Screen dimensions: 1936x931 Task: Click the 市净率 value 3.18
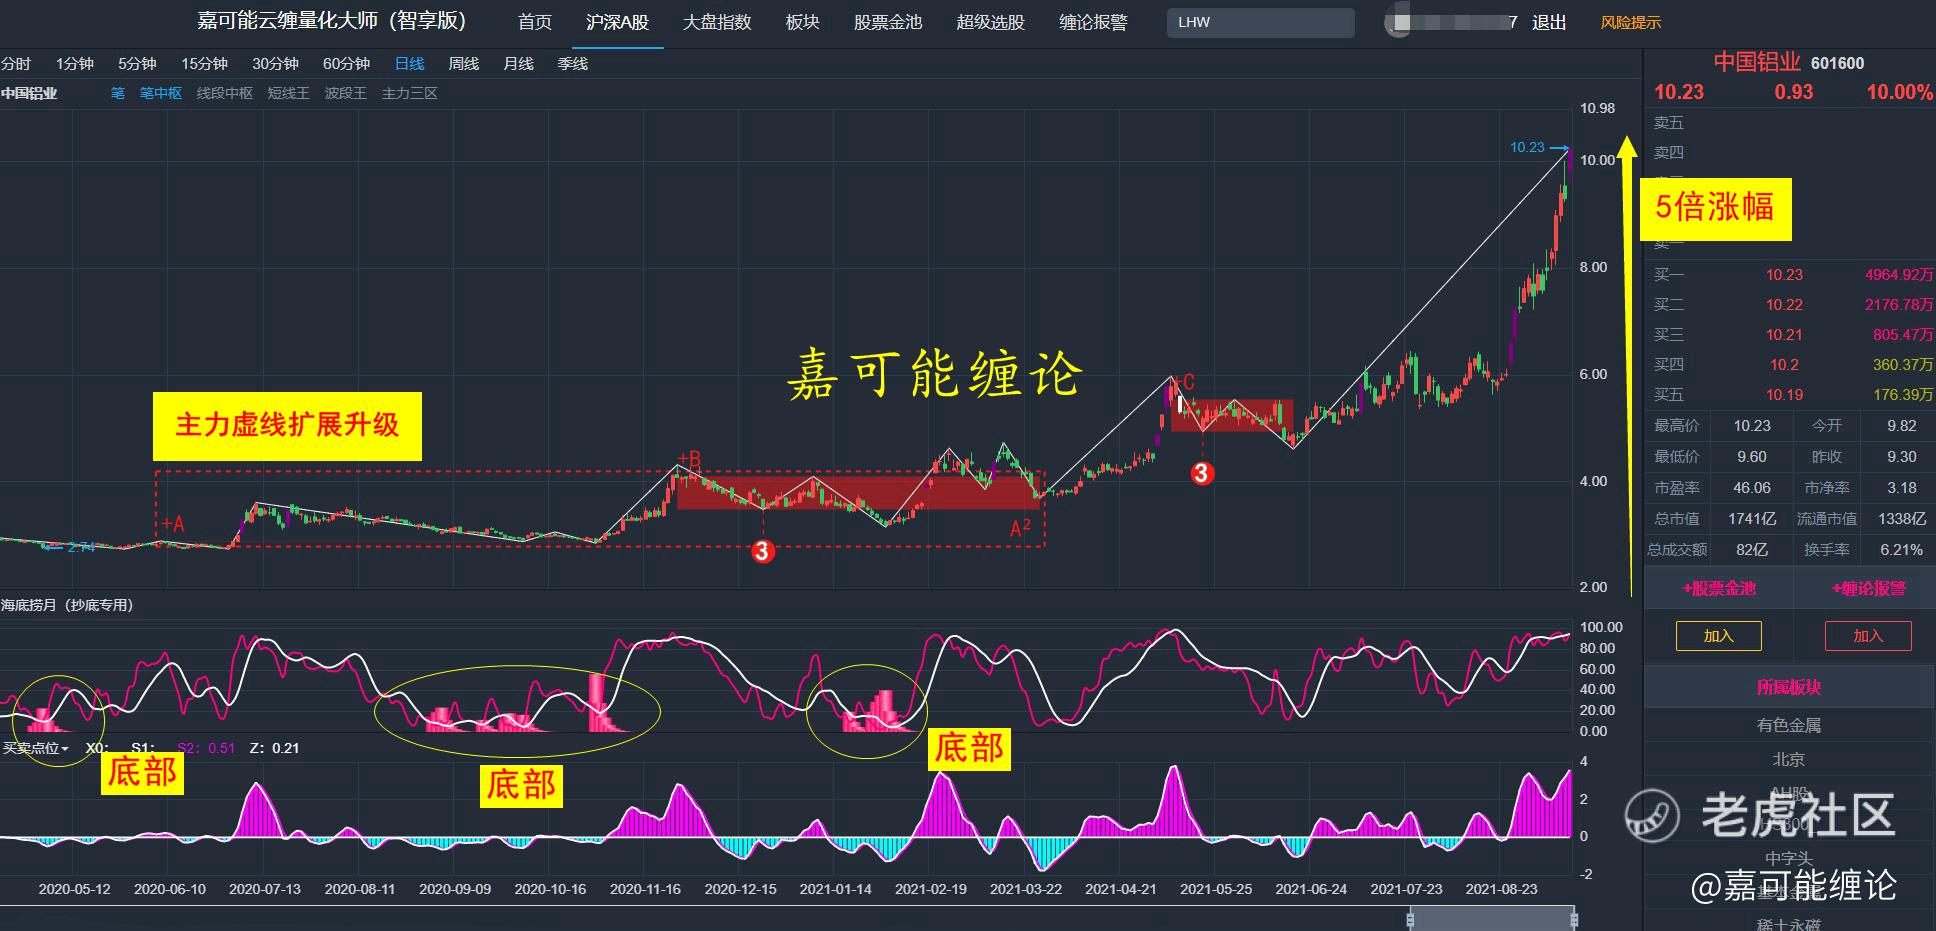(1901, 488)
